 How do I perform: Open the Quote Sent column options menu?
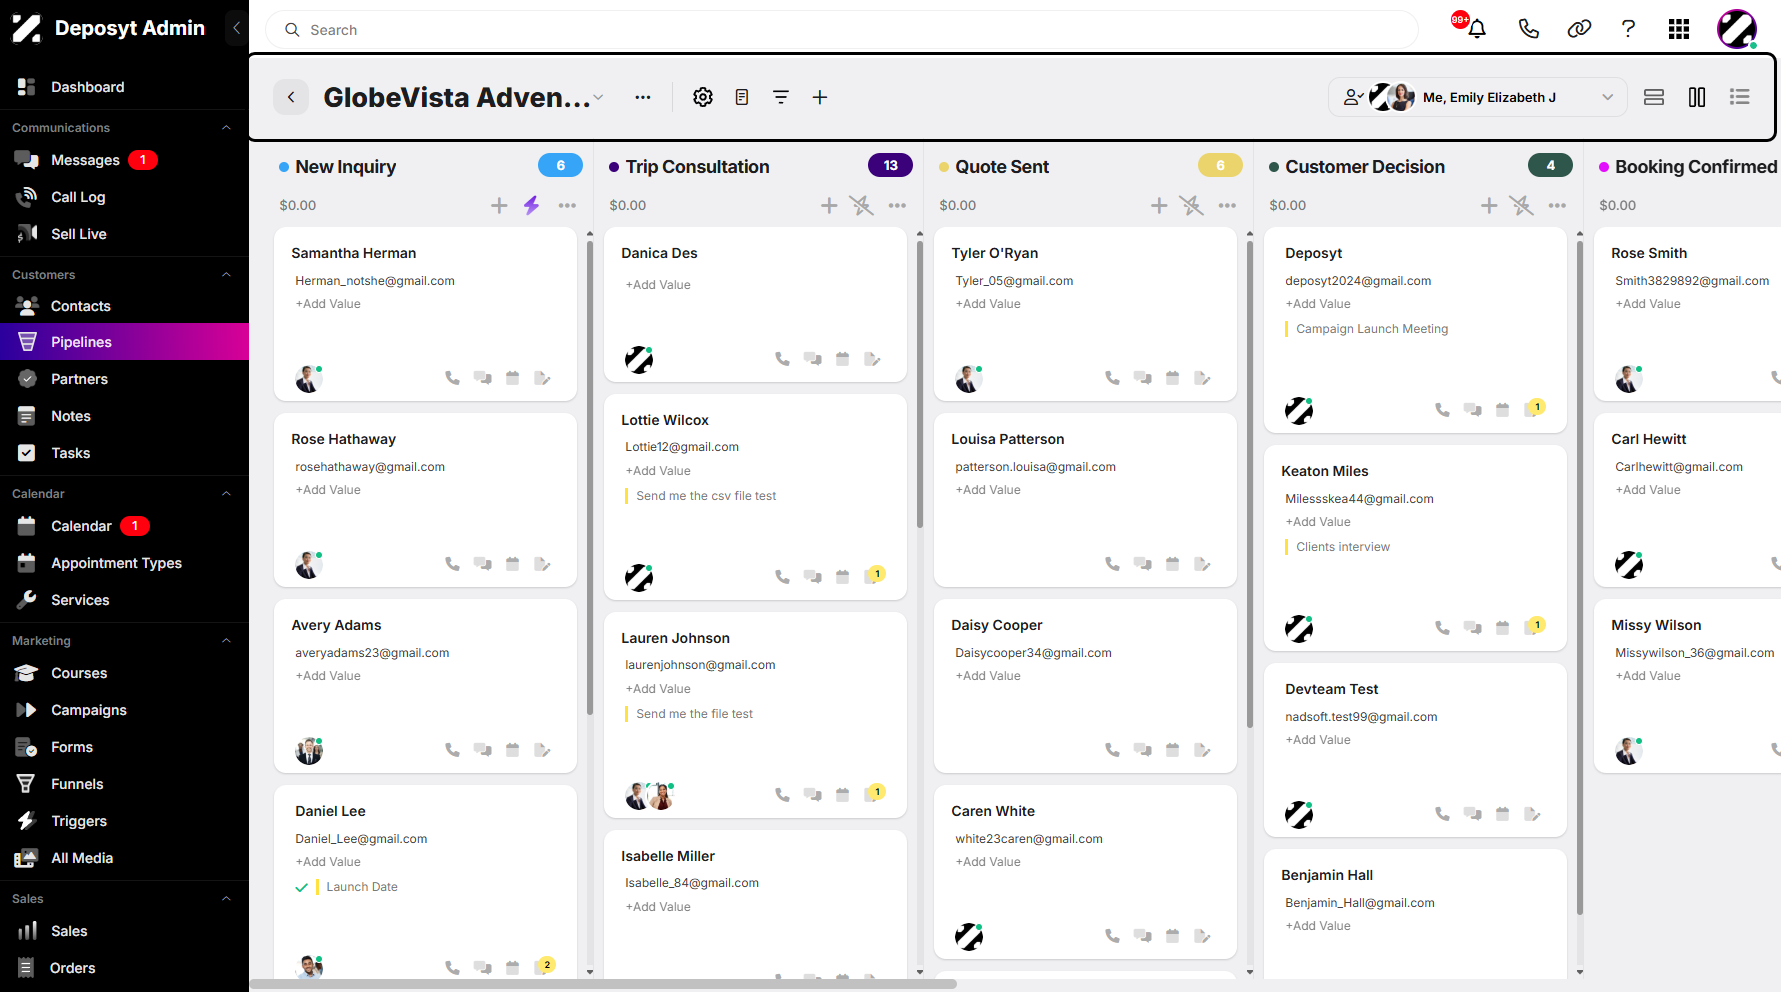[x=1227, y=205]
